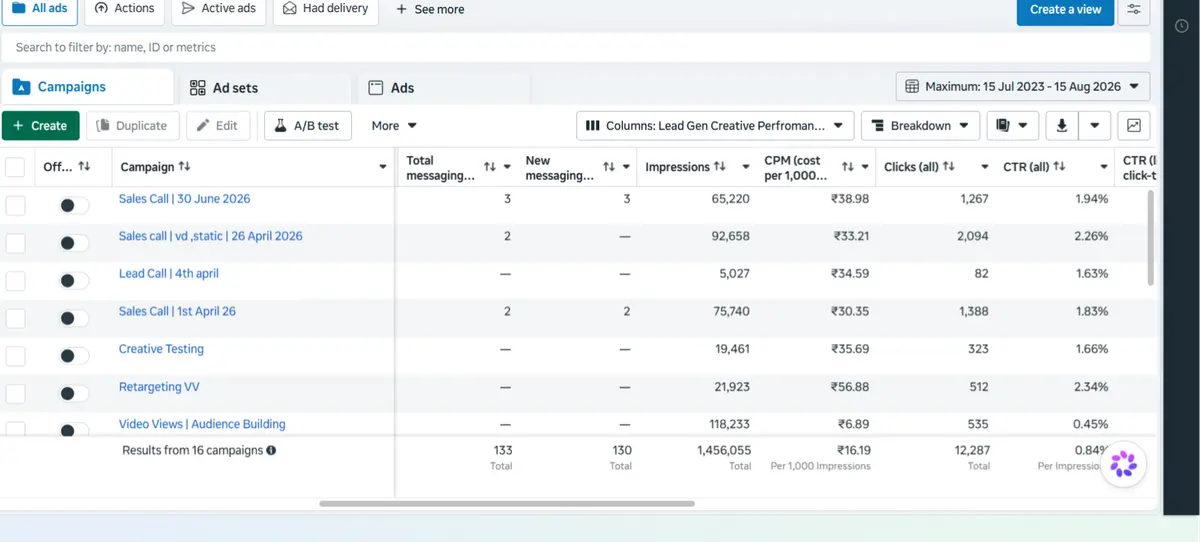This screenshot has height=542, width=1200.
Task: Sort Total messaging column arrows
Action: [x=490, y=167]
